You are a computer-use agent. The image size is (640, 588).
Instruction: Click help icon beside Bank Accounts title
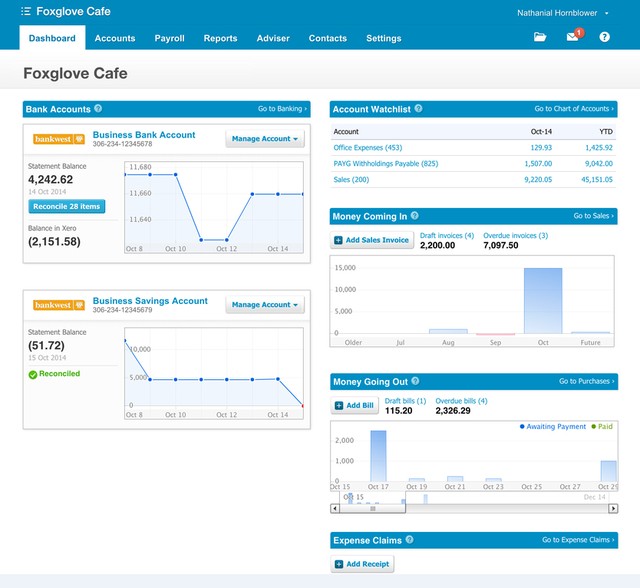pyautogui.click(x=98, y=109)
